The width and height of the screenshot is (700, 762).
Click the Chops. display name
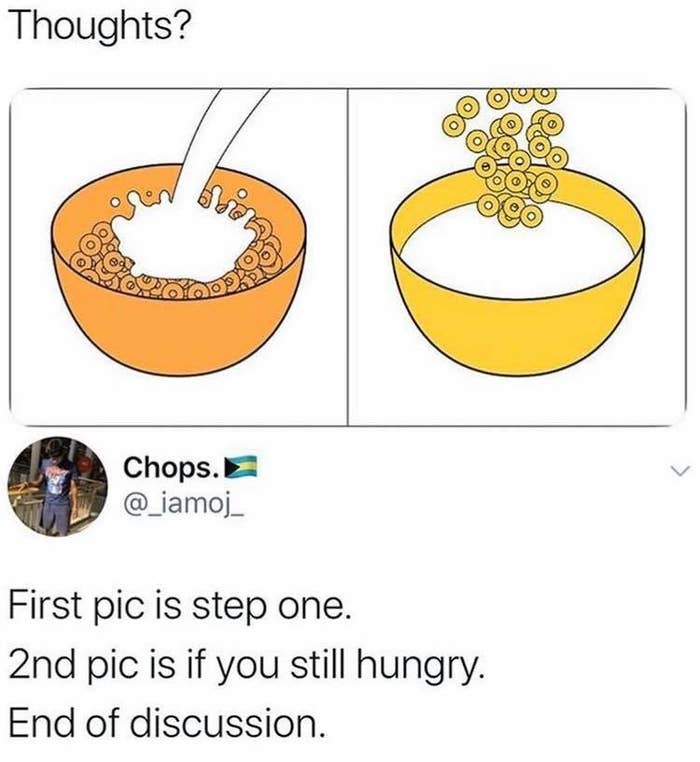click(x=170, y=468)
